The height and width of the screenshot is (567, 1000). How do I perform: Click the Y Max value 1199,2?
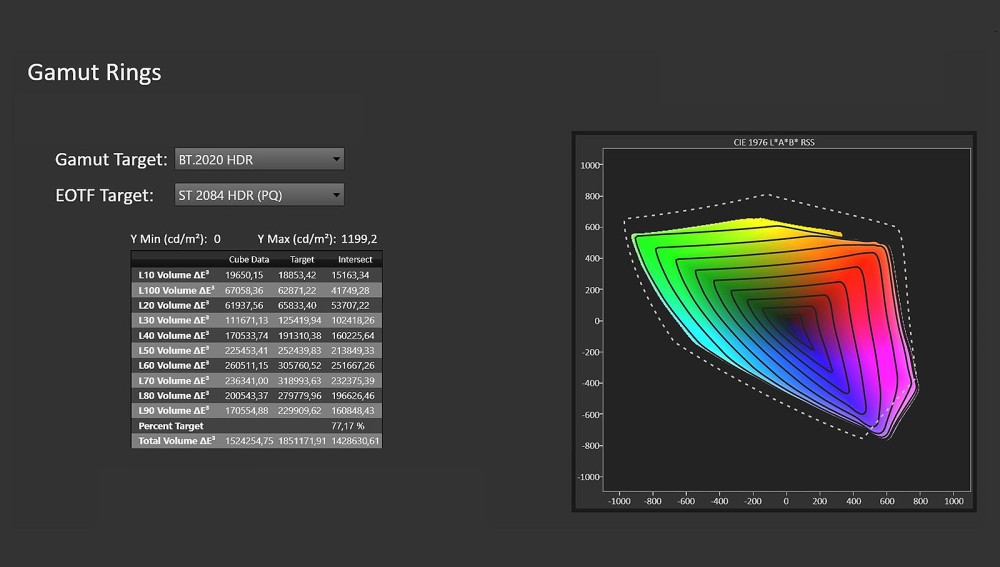point(359,239)
